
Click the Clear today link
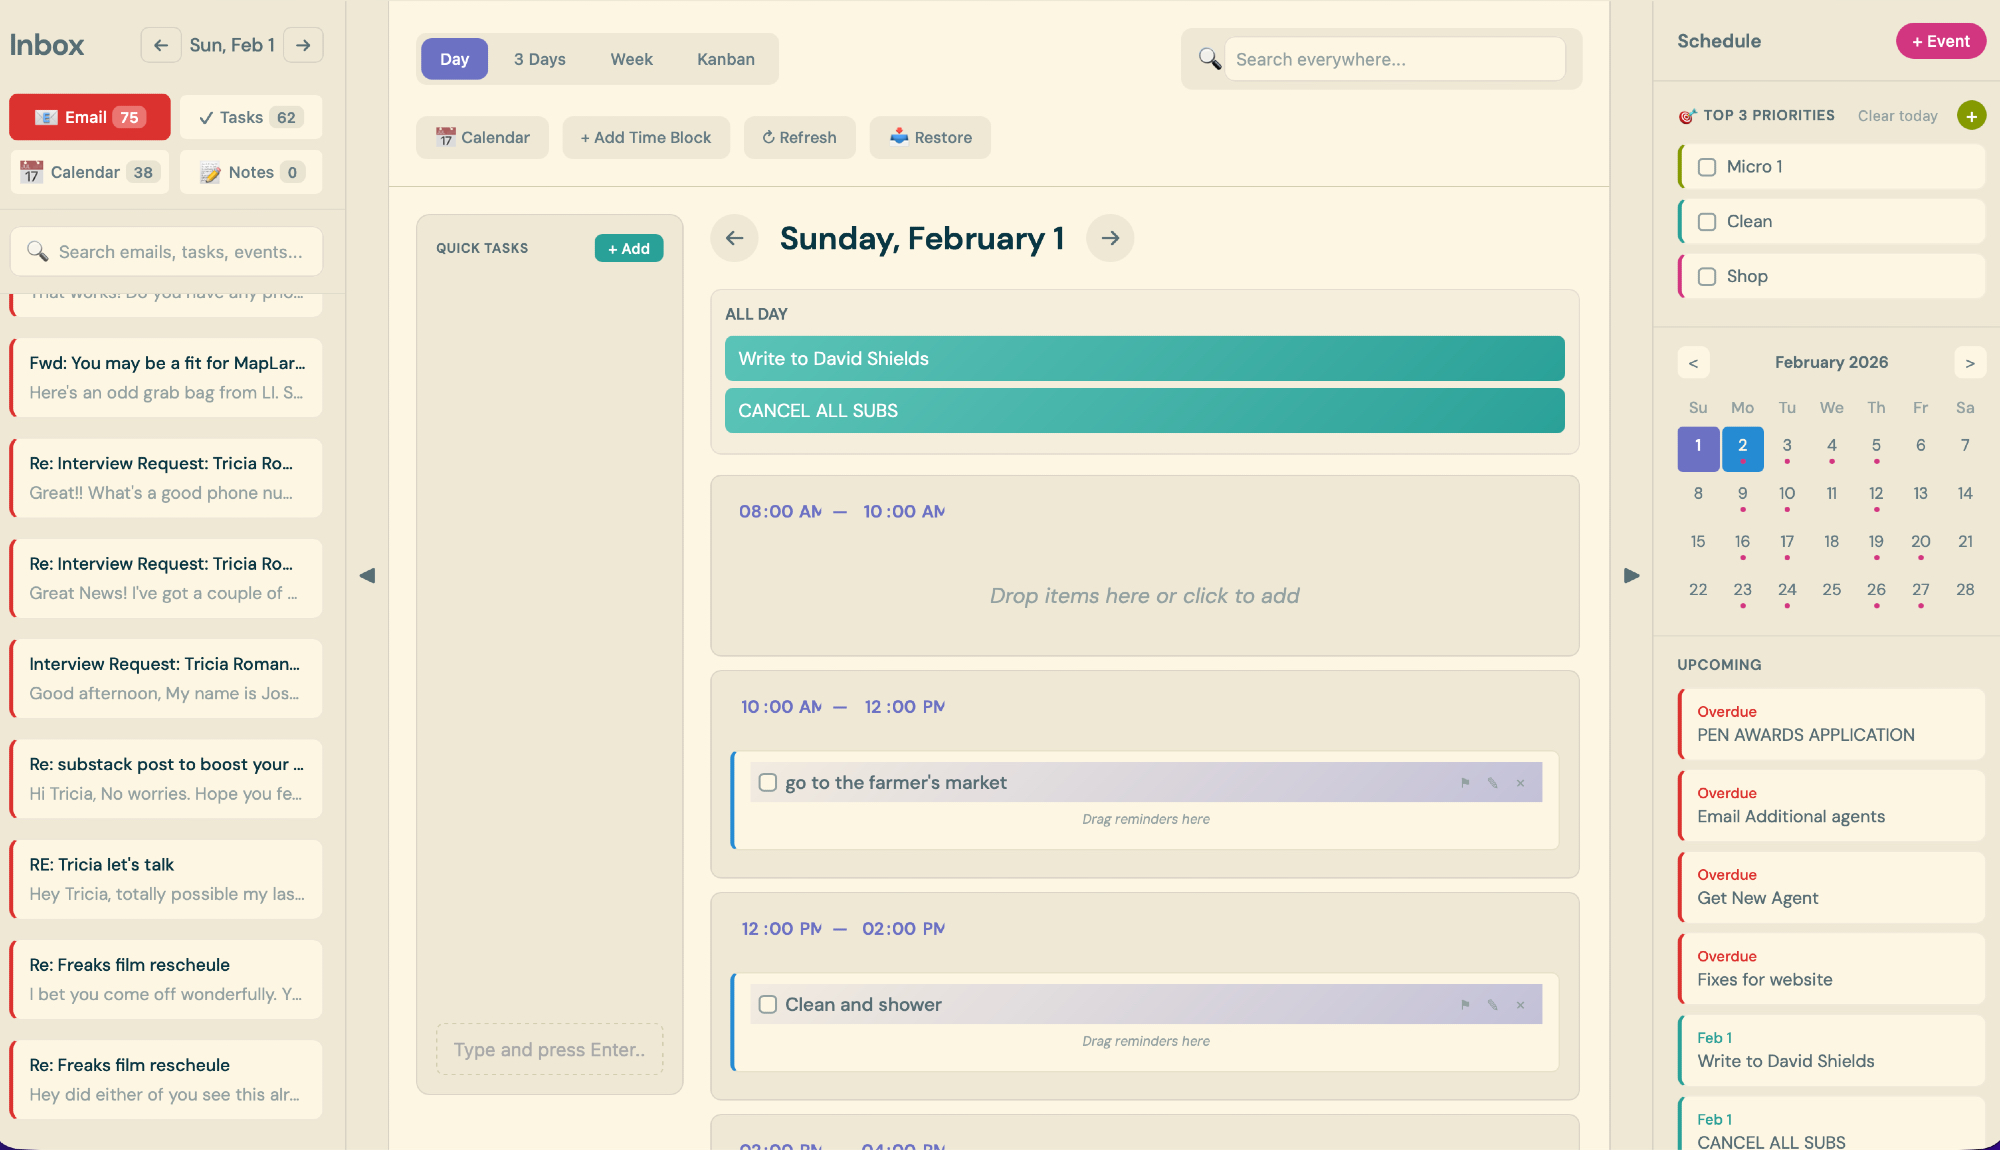click(1897, 116)
